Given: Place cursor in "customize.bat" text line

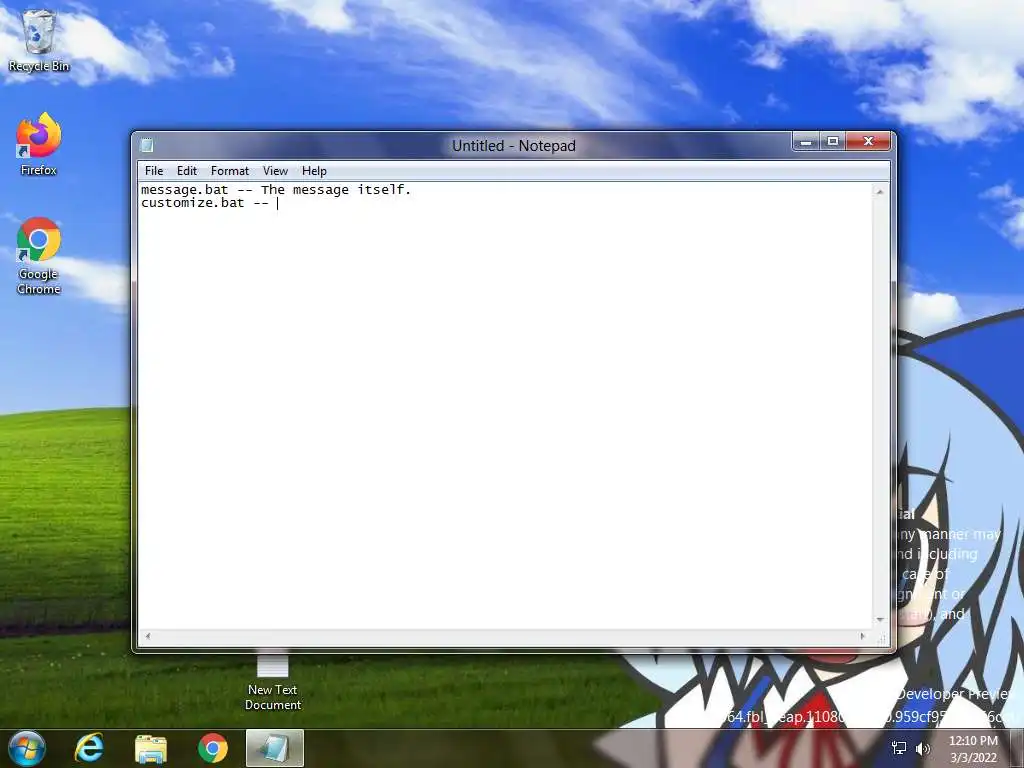Looking at the screenshot, I should (x=205, y=202).
